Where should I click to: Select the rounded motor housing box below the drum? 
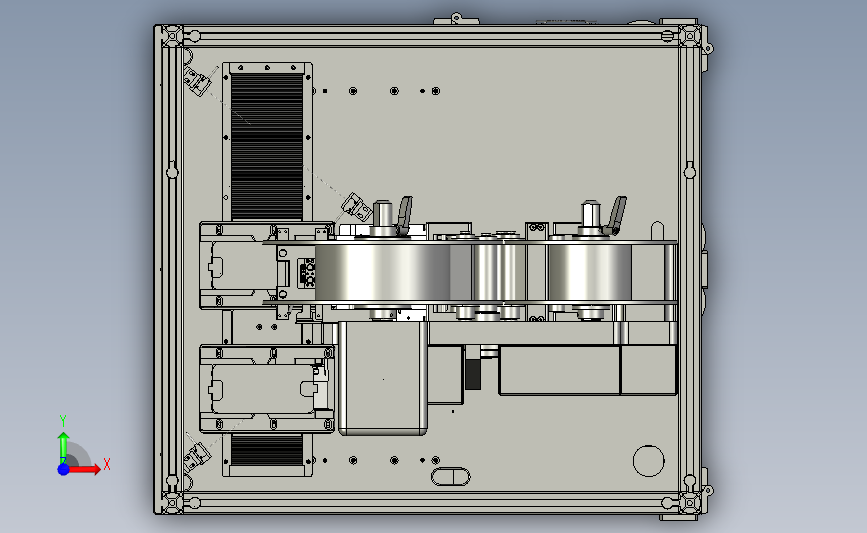click(383, 378)
